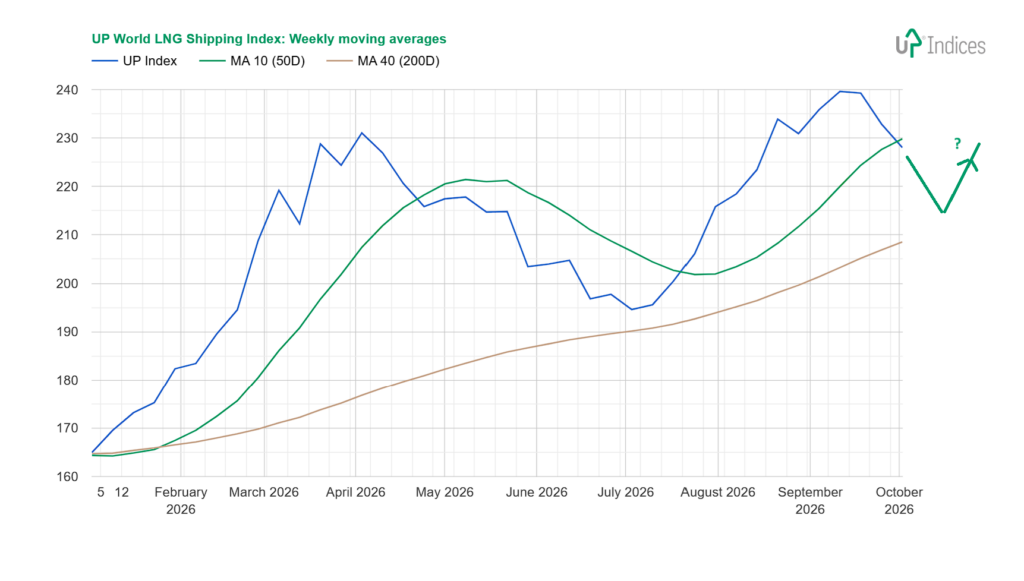The width and height of the screenshot is (1024, 581).
Task: Click the green MA 10 legend line swatch
Action: point(212,61)
